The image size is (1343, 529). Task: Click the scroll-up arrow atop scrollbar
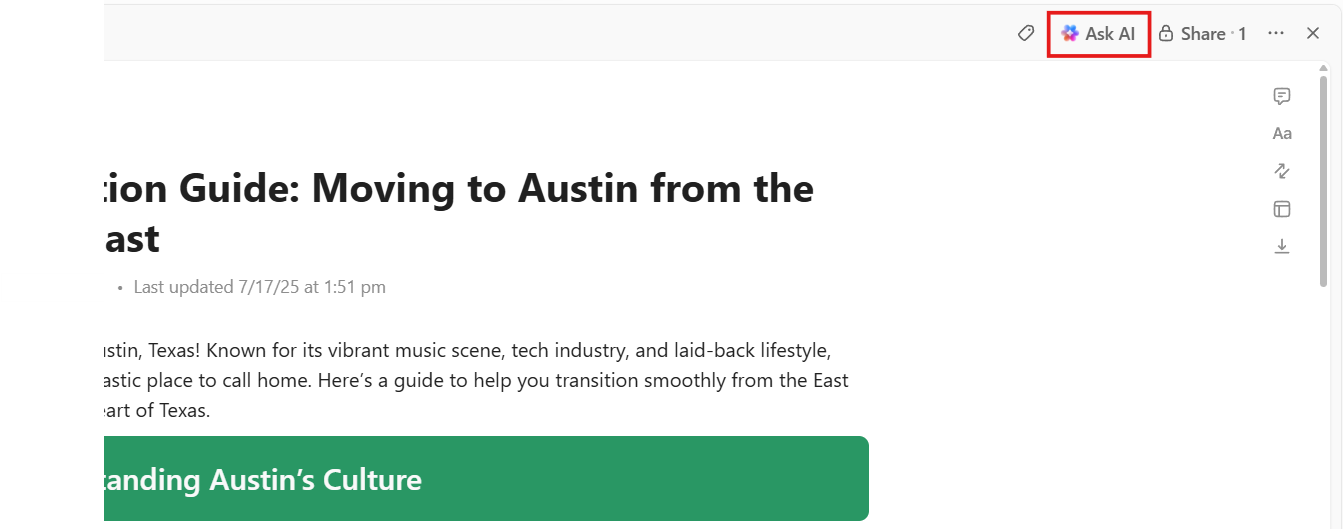tap(1324, 67)
